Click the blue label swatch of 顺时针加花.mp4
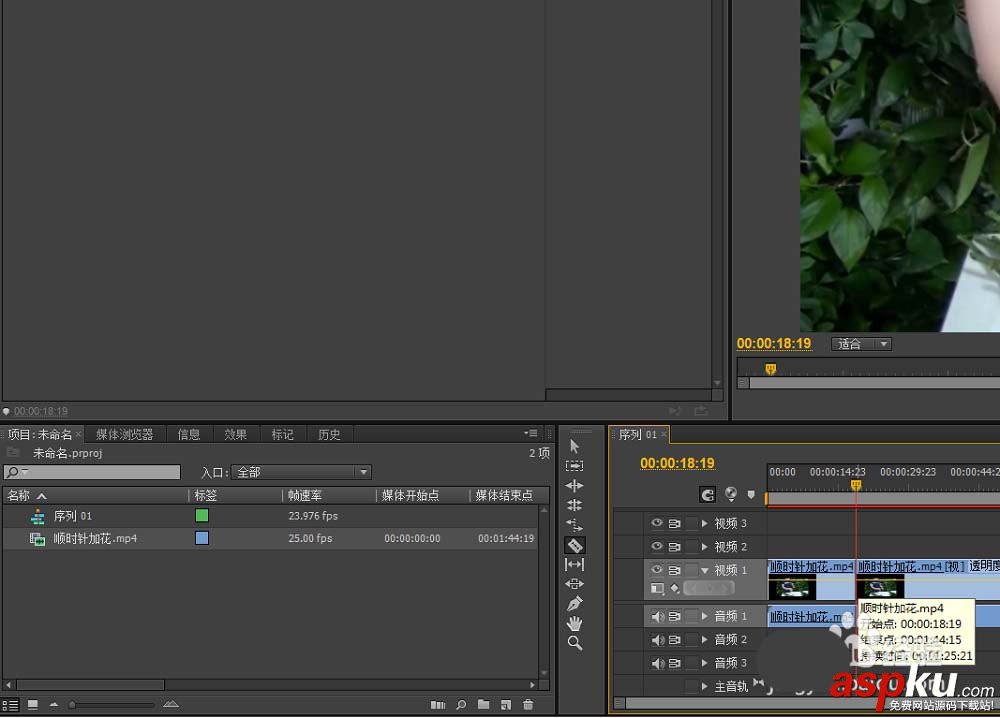 202,538
